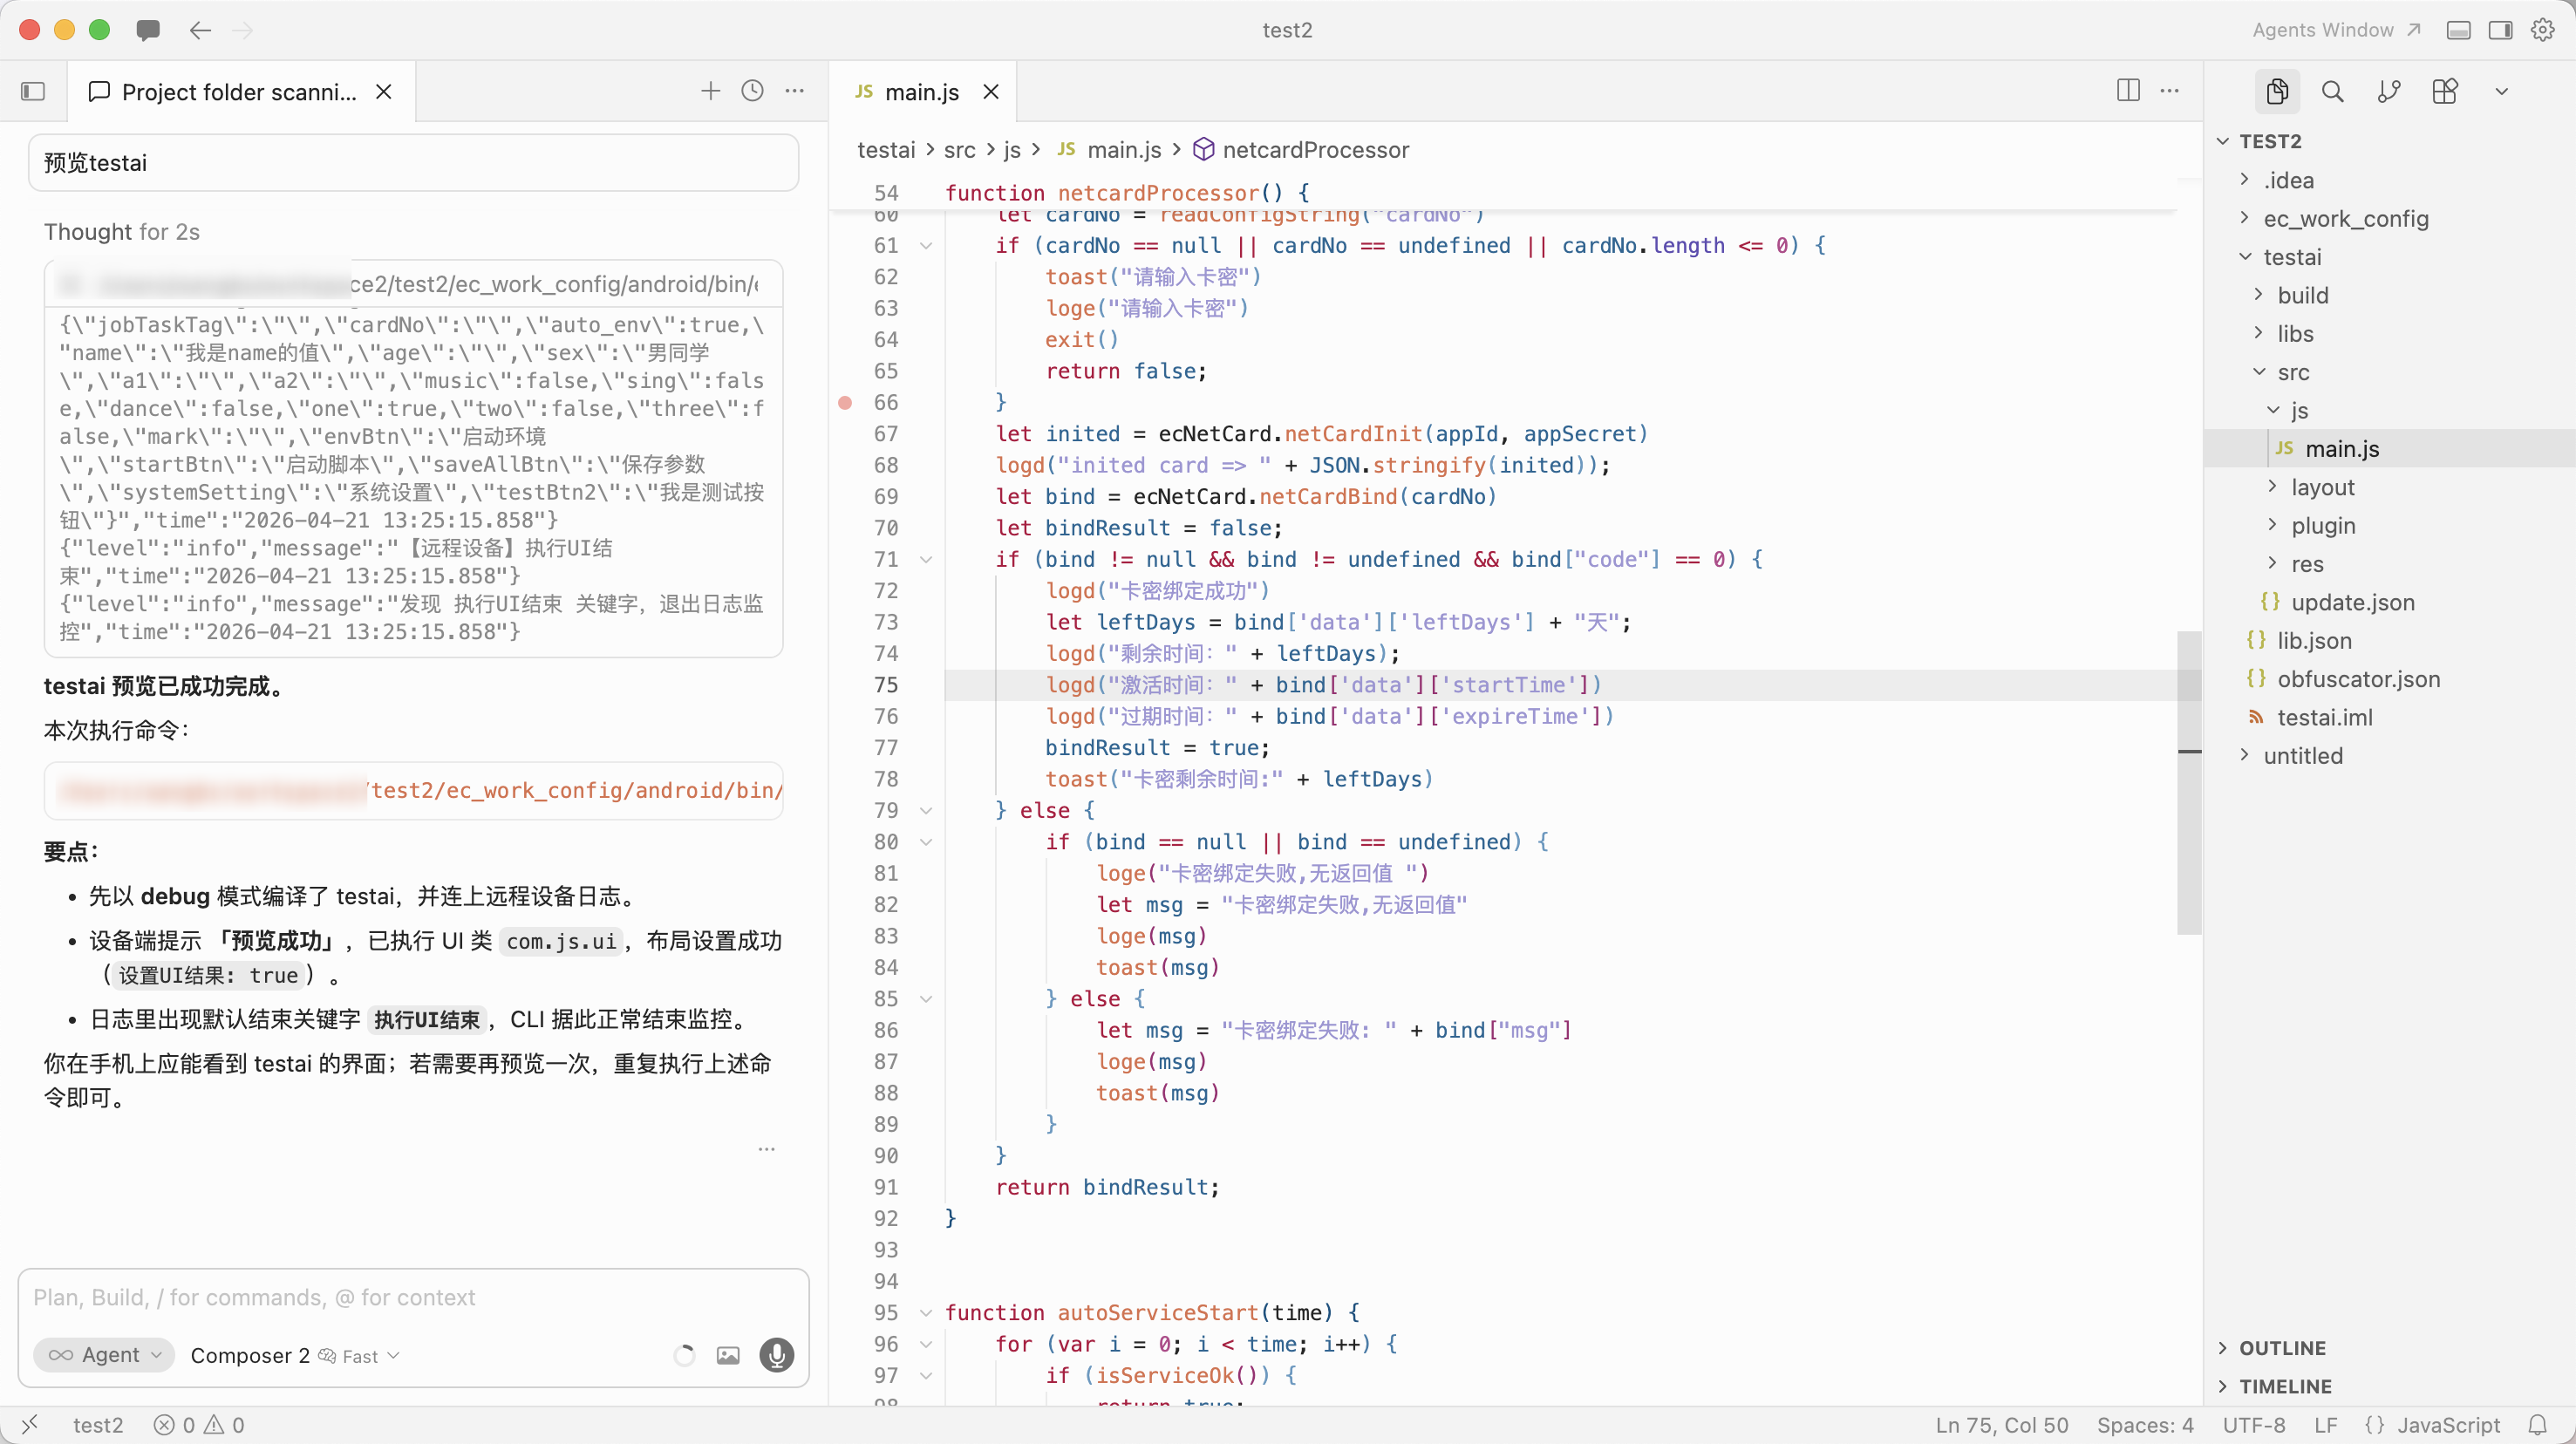Switch to the main.js editor tab

pos(920,92)
